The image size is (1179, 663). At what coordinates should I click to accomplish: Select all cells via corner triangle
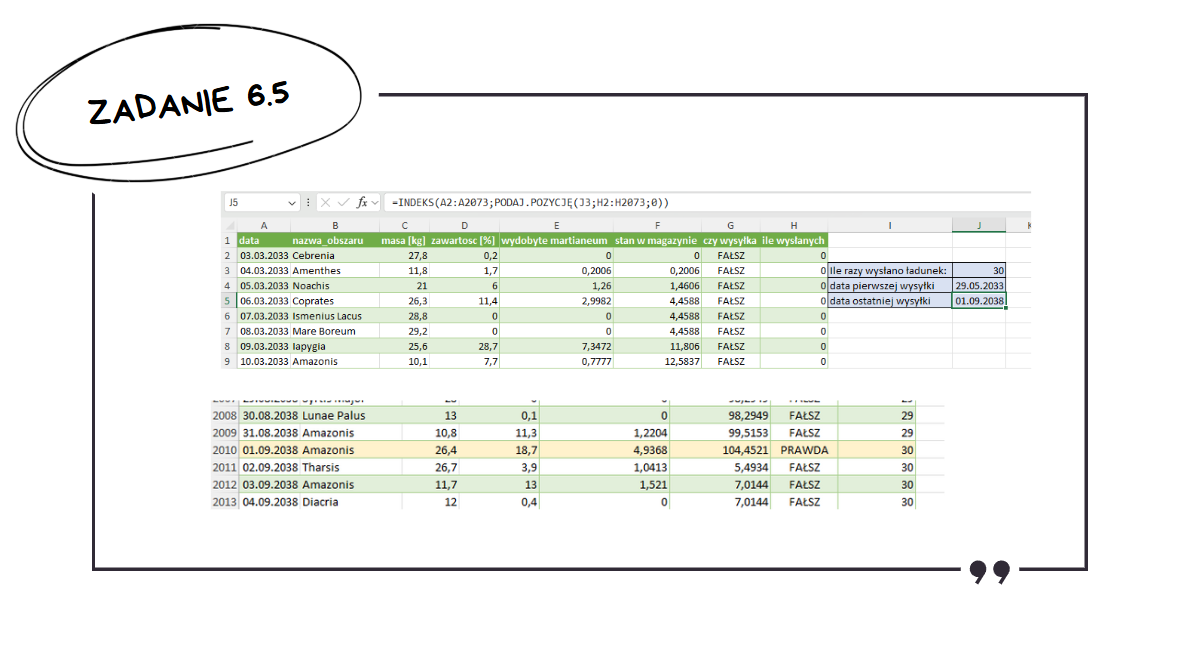click(229, 226)
